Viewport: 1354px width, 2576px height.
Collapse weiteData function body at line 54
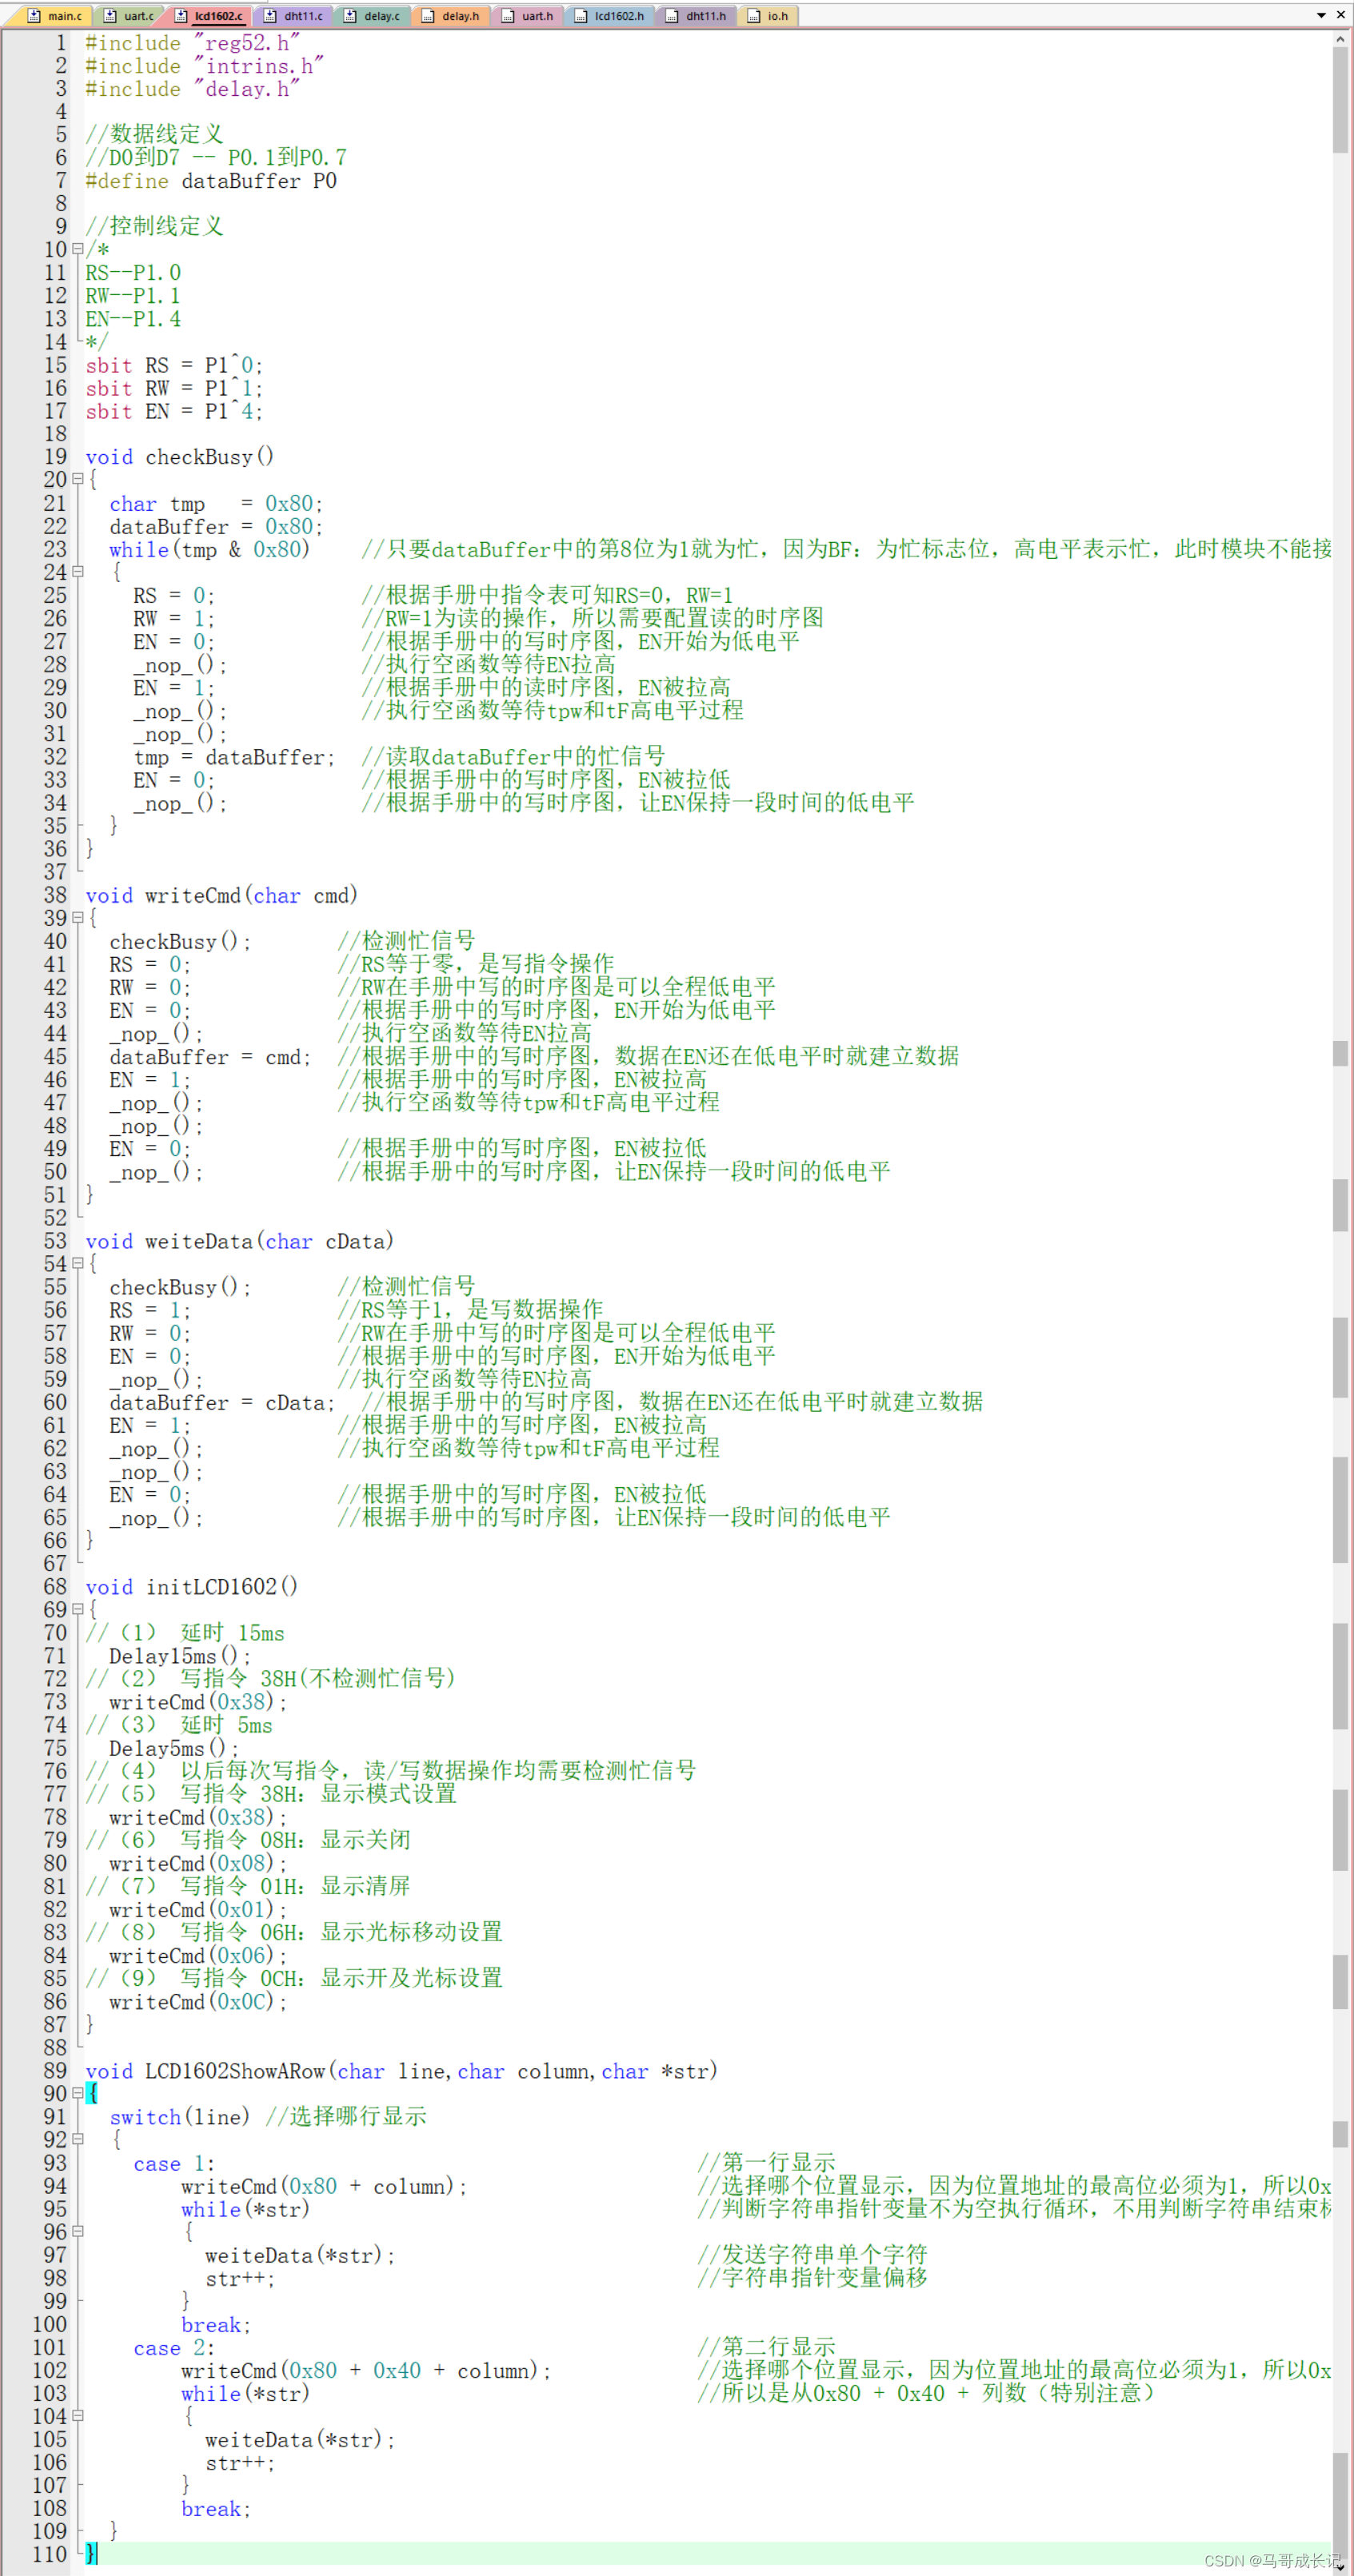pyautogui.click(x=78, y=1263)
